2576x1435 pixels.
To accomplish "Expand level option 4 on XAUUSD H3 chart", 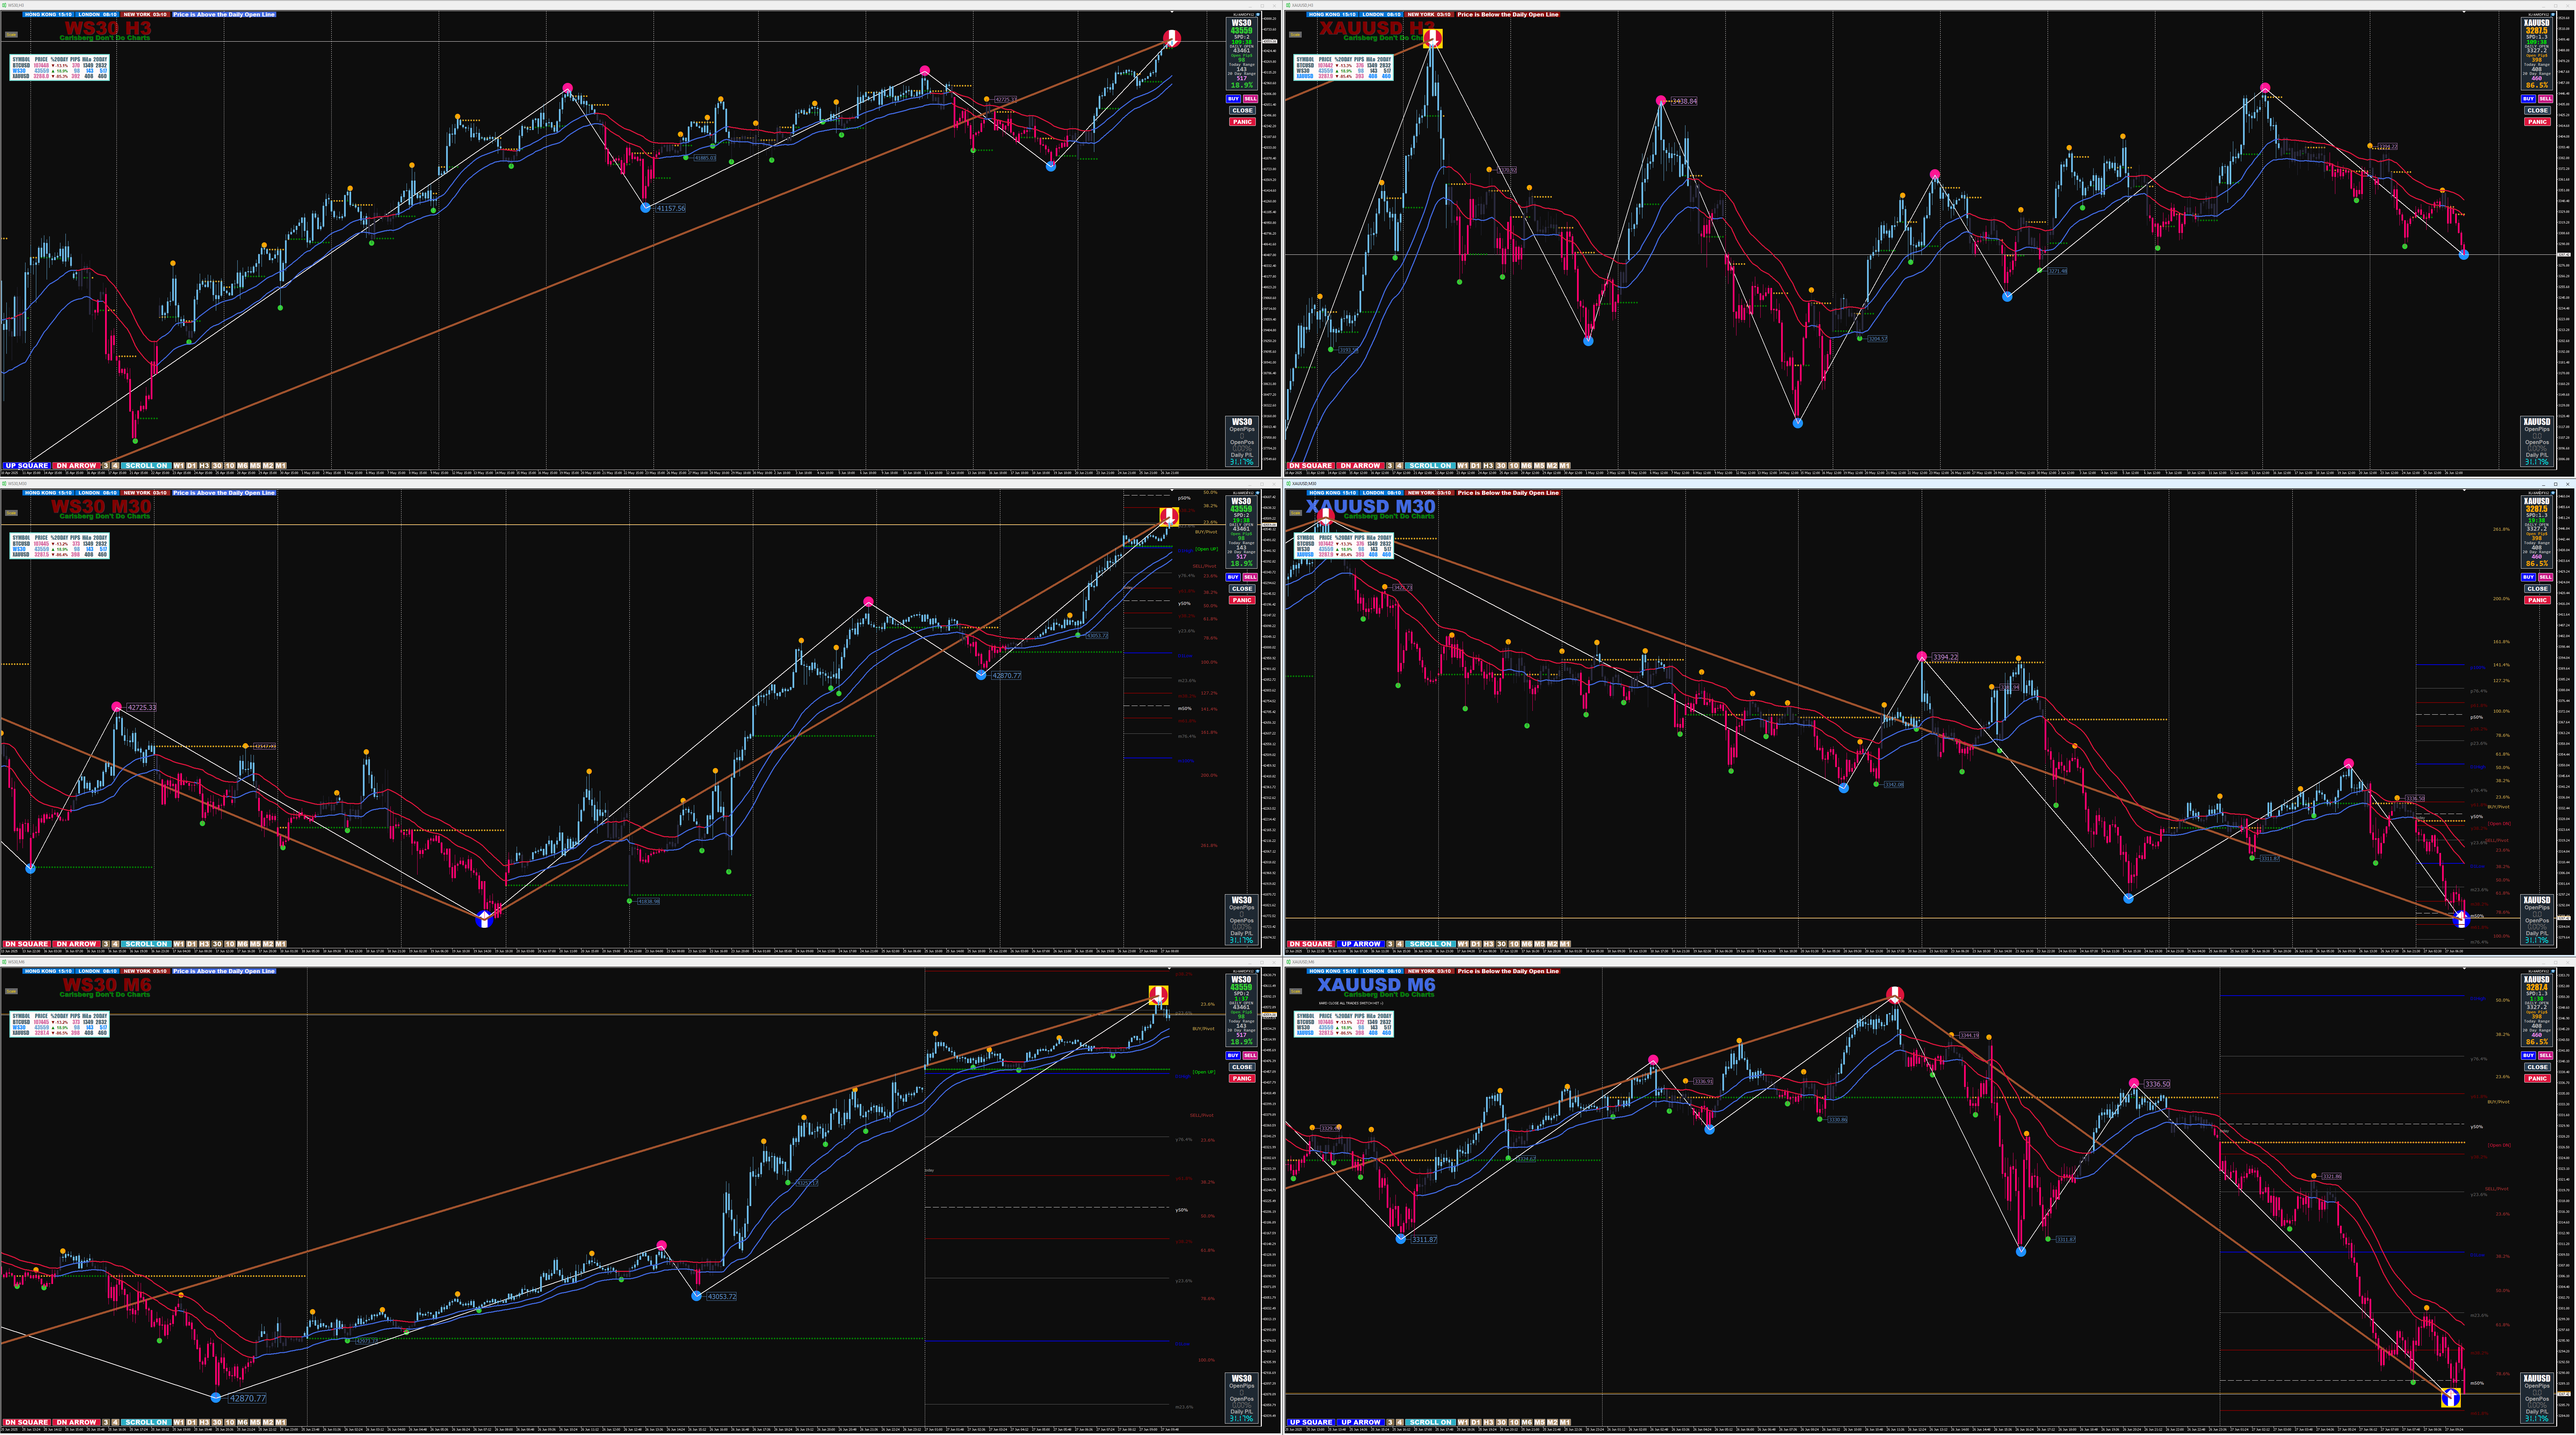I will [x=1399, y=466].
